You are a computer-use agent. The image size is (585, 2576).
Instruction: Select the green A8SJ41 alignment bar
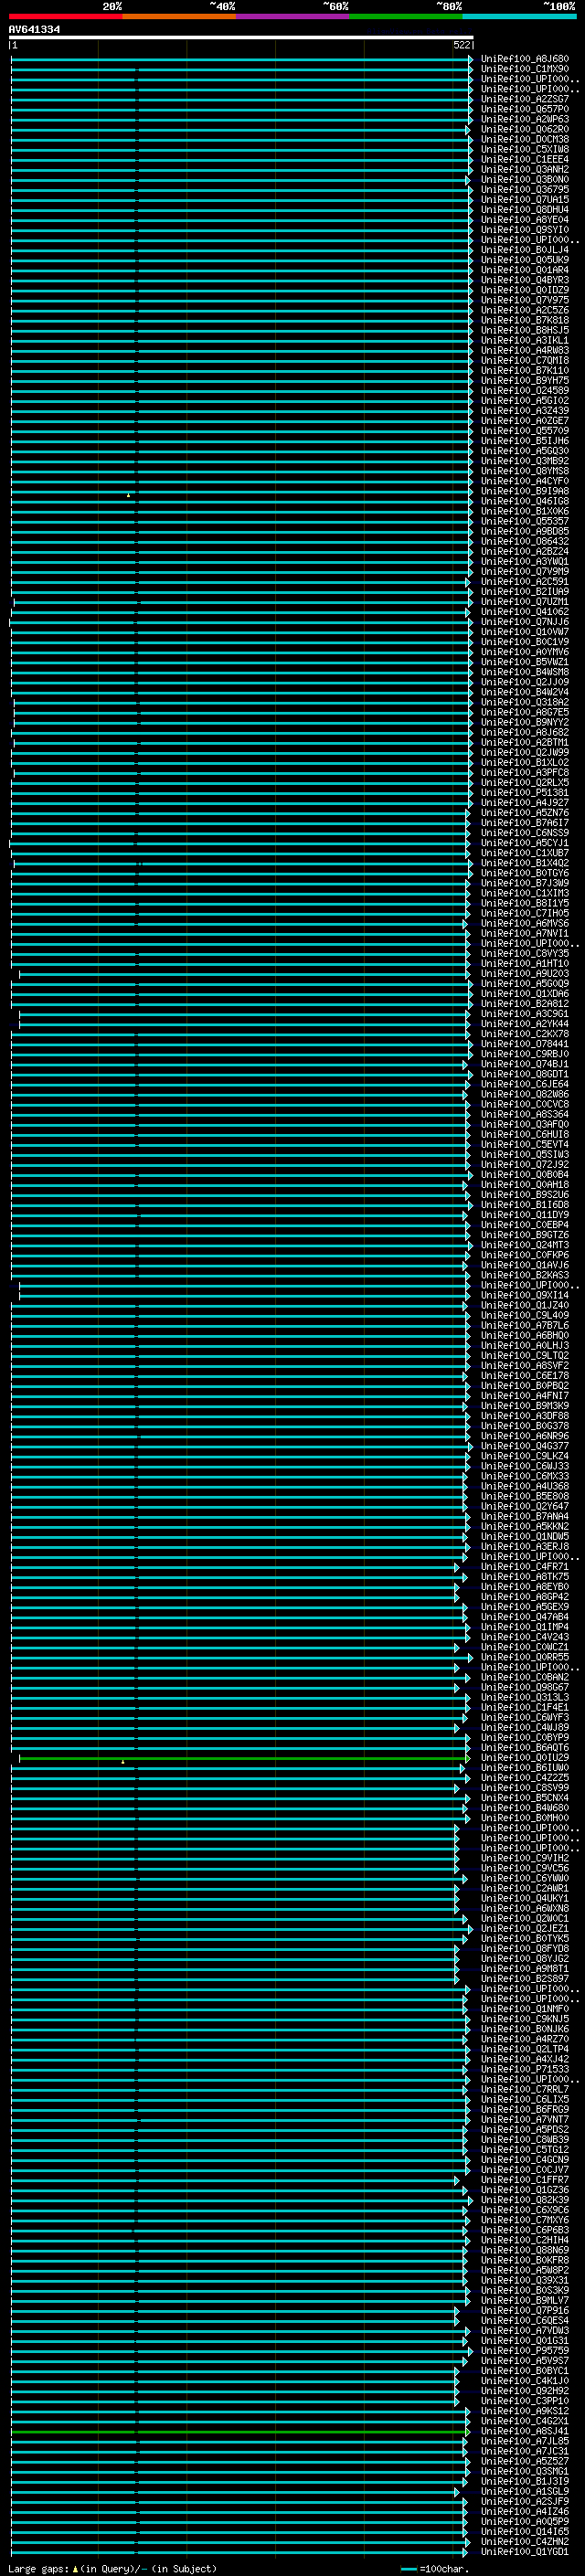pos(240,2431)
